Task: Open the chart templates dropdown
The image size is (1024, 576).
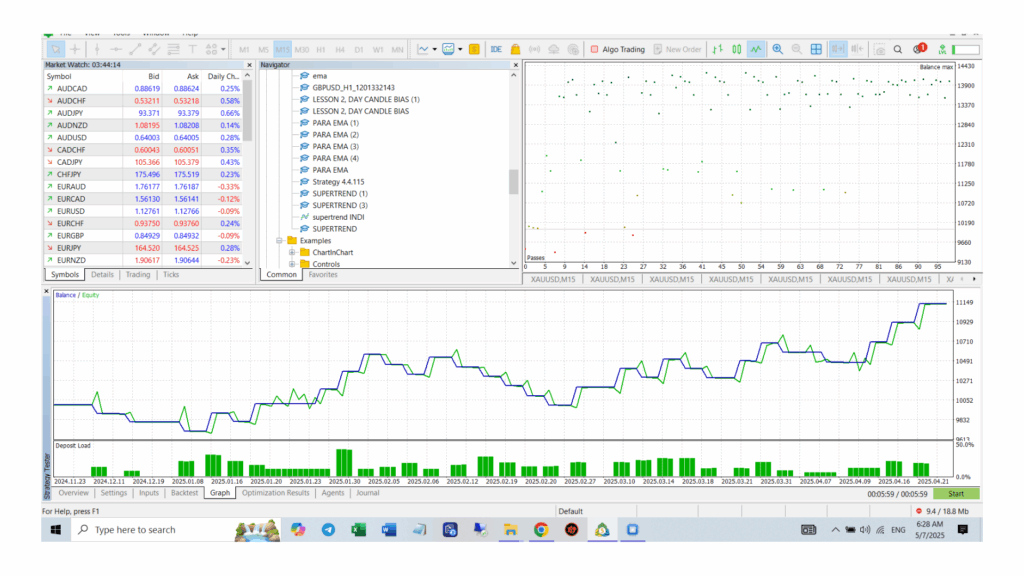Action: coord(460,50)
